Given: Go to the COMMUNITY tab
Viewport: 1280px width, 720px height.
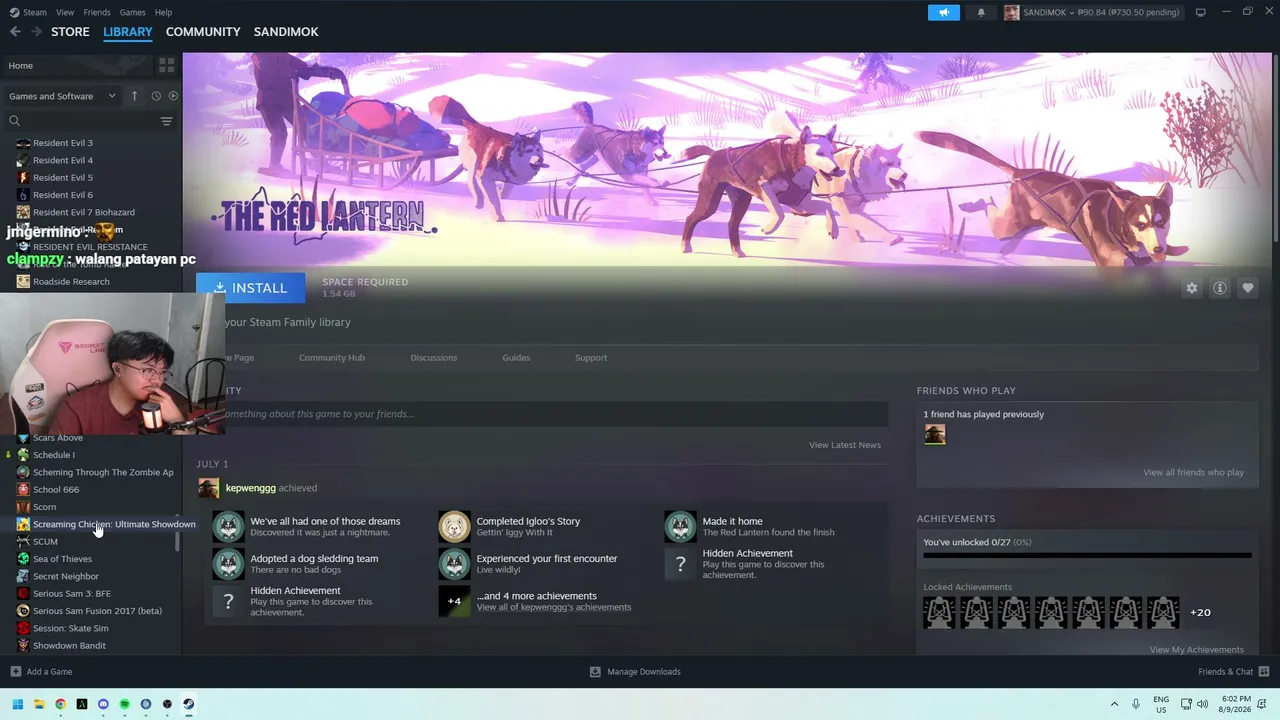Looking at the screenshot, I should tap(203, 32).
